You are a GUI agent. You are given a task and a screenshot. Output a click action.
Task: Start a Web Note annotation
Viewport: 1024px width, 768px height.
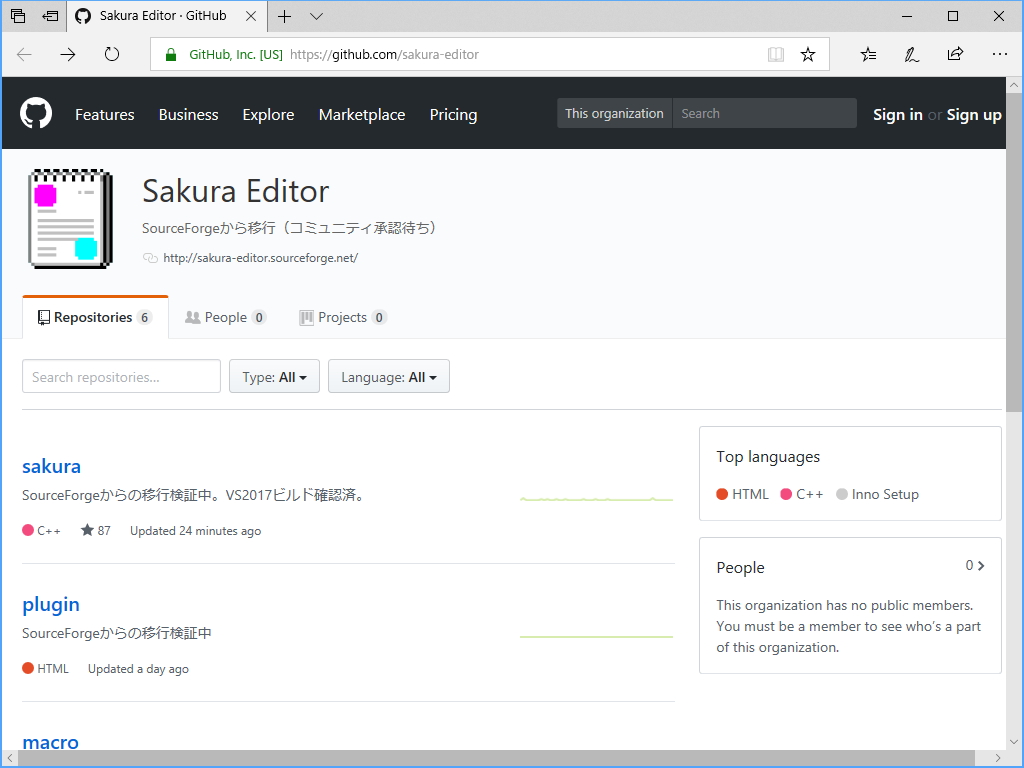tap(910, 55)
